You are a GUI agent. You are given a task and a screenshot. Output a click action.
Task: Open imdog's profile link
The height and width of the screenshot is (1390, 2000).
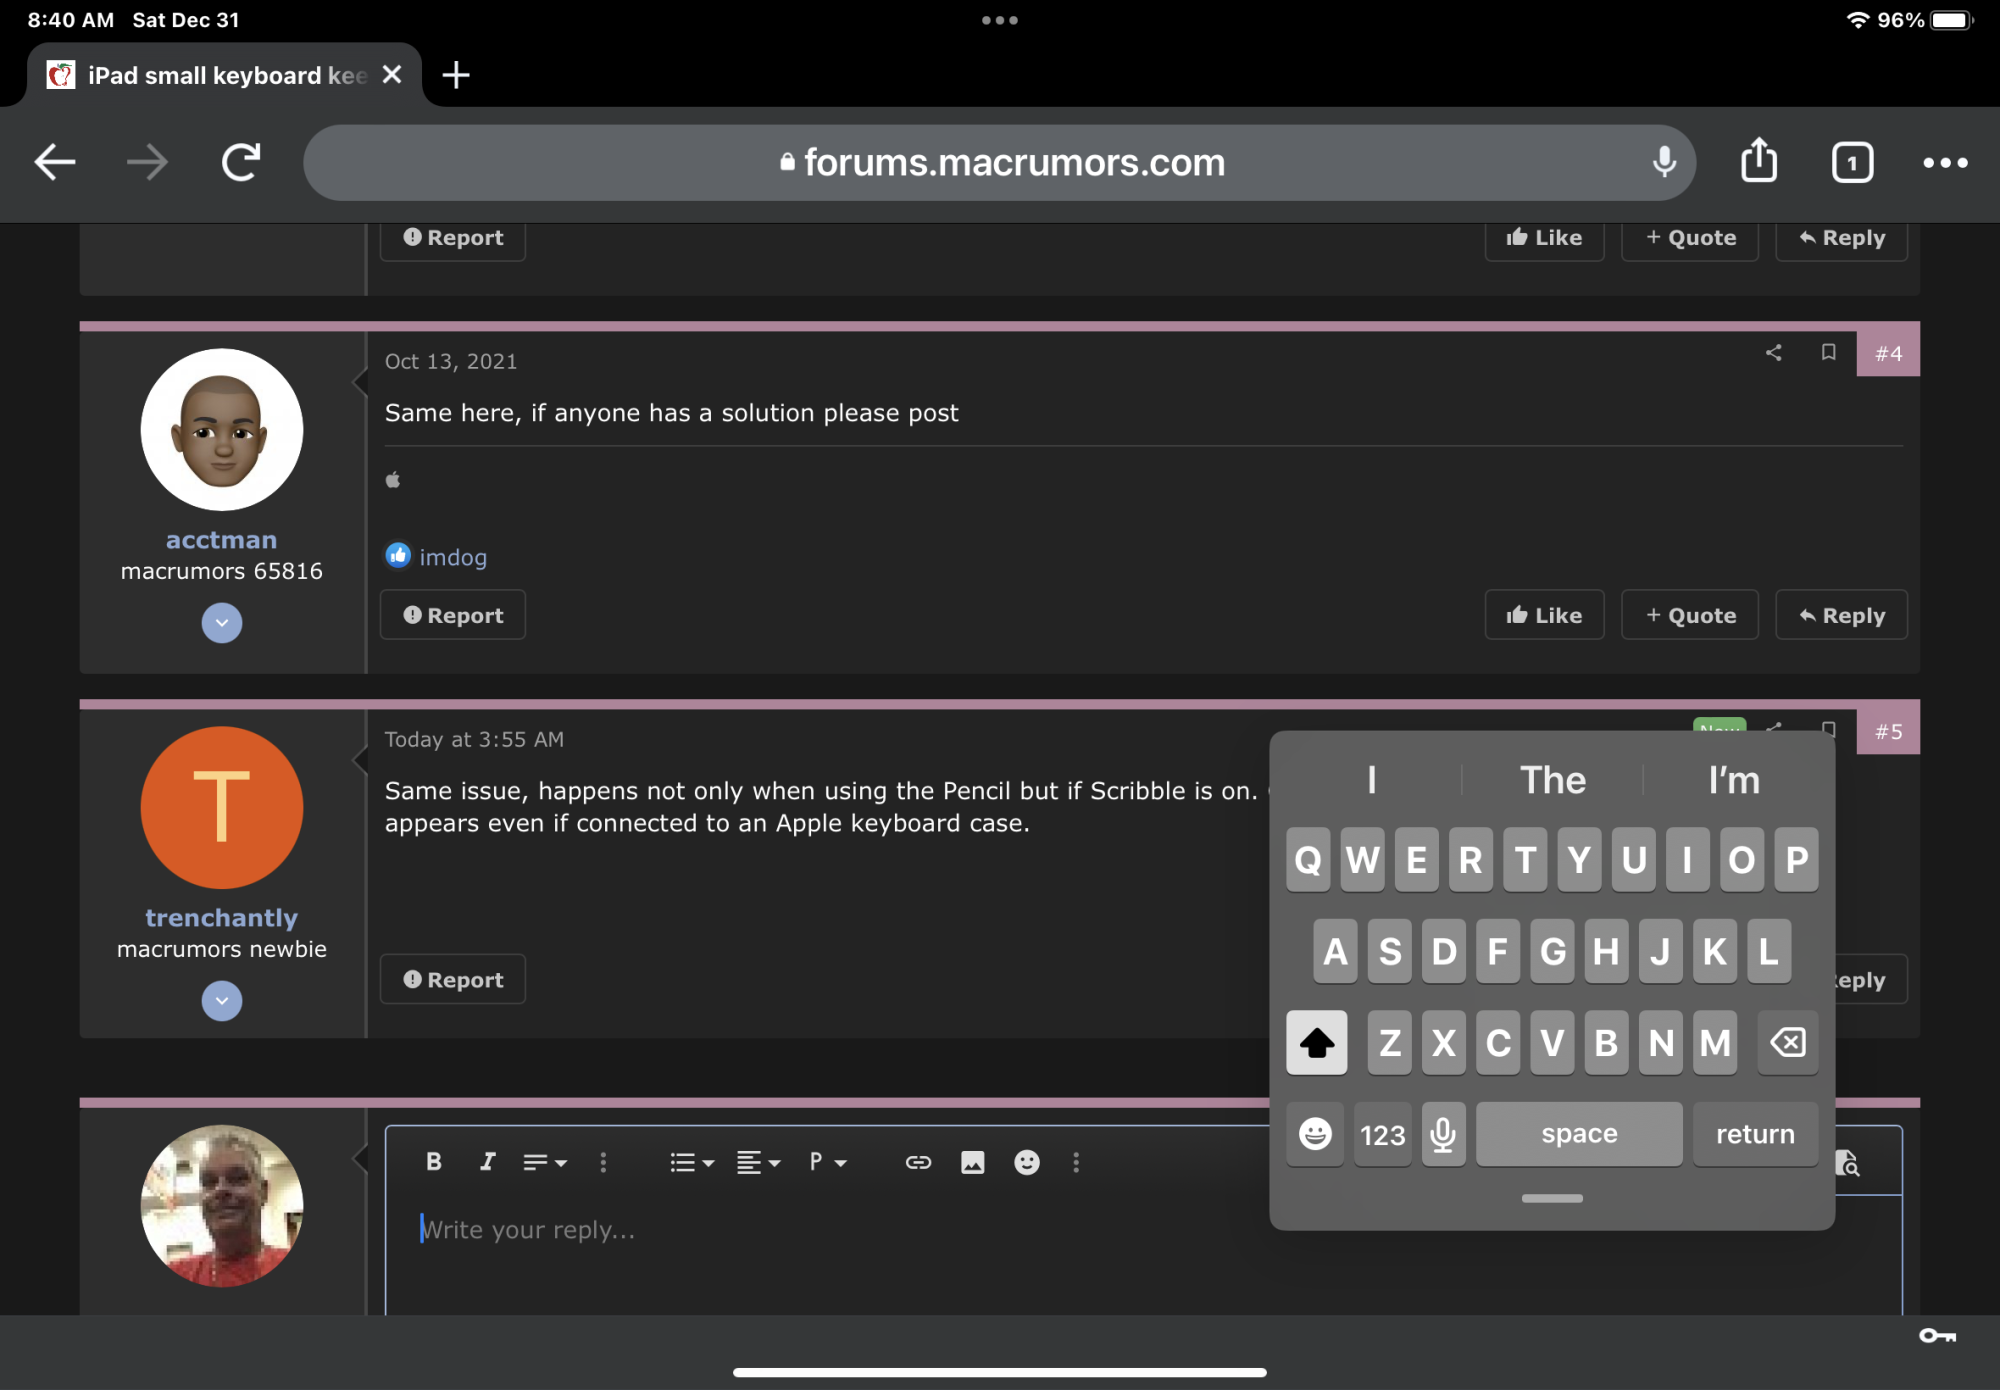[453, 557]
